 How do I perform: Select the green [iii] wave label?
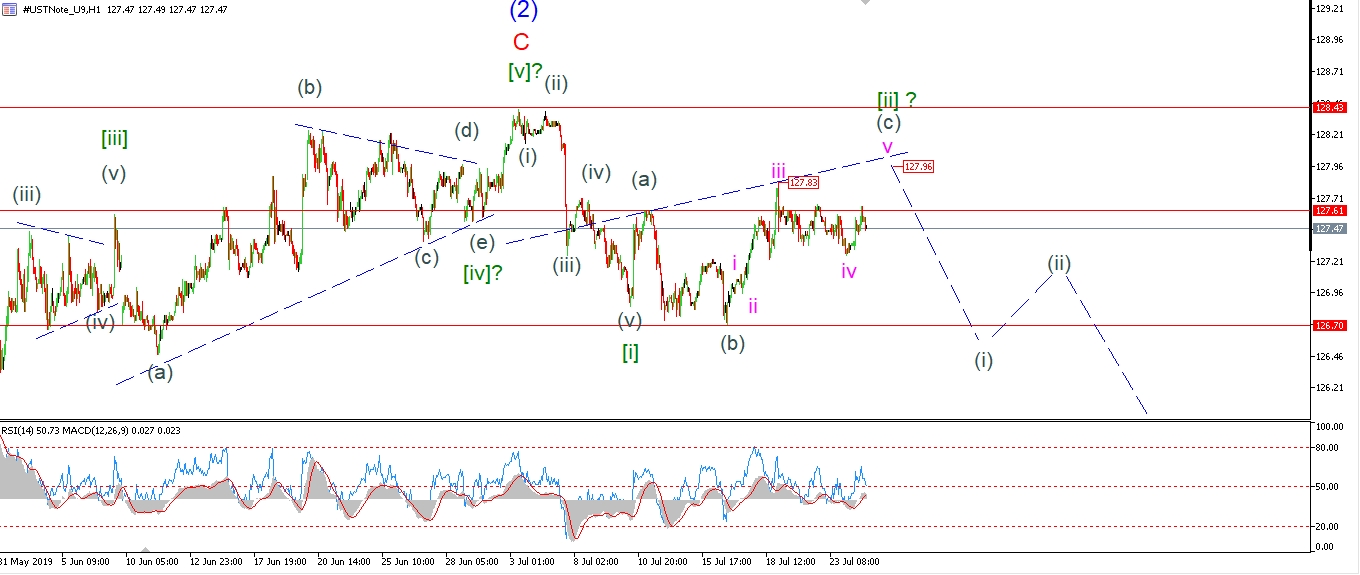[114, 139]
